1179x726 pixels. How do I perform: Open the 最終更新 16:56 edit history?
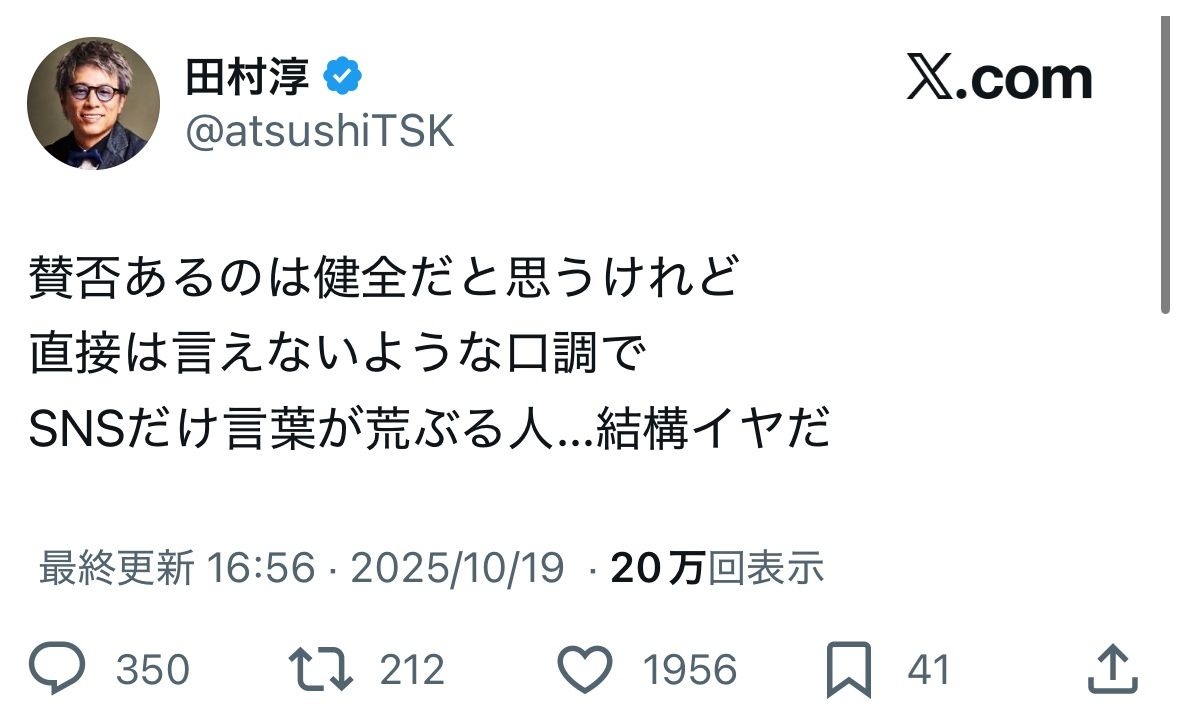click(x=177, y=569)
